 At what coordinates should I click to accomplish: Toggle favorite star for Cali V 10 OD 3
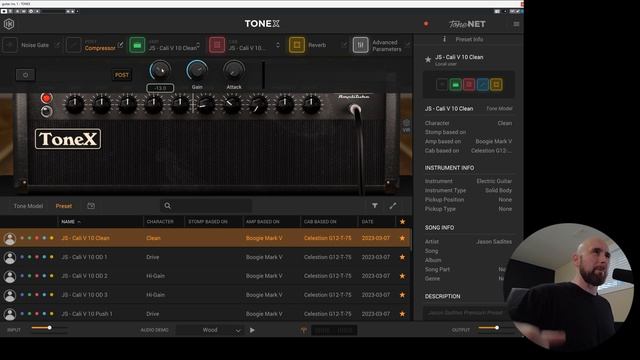402,295
